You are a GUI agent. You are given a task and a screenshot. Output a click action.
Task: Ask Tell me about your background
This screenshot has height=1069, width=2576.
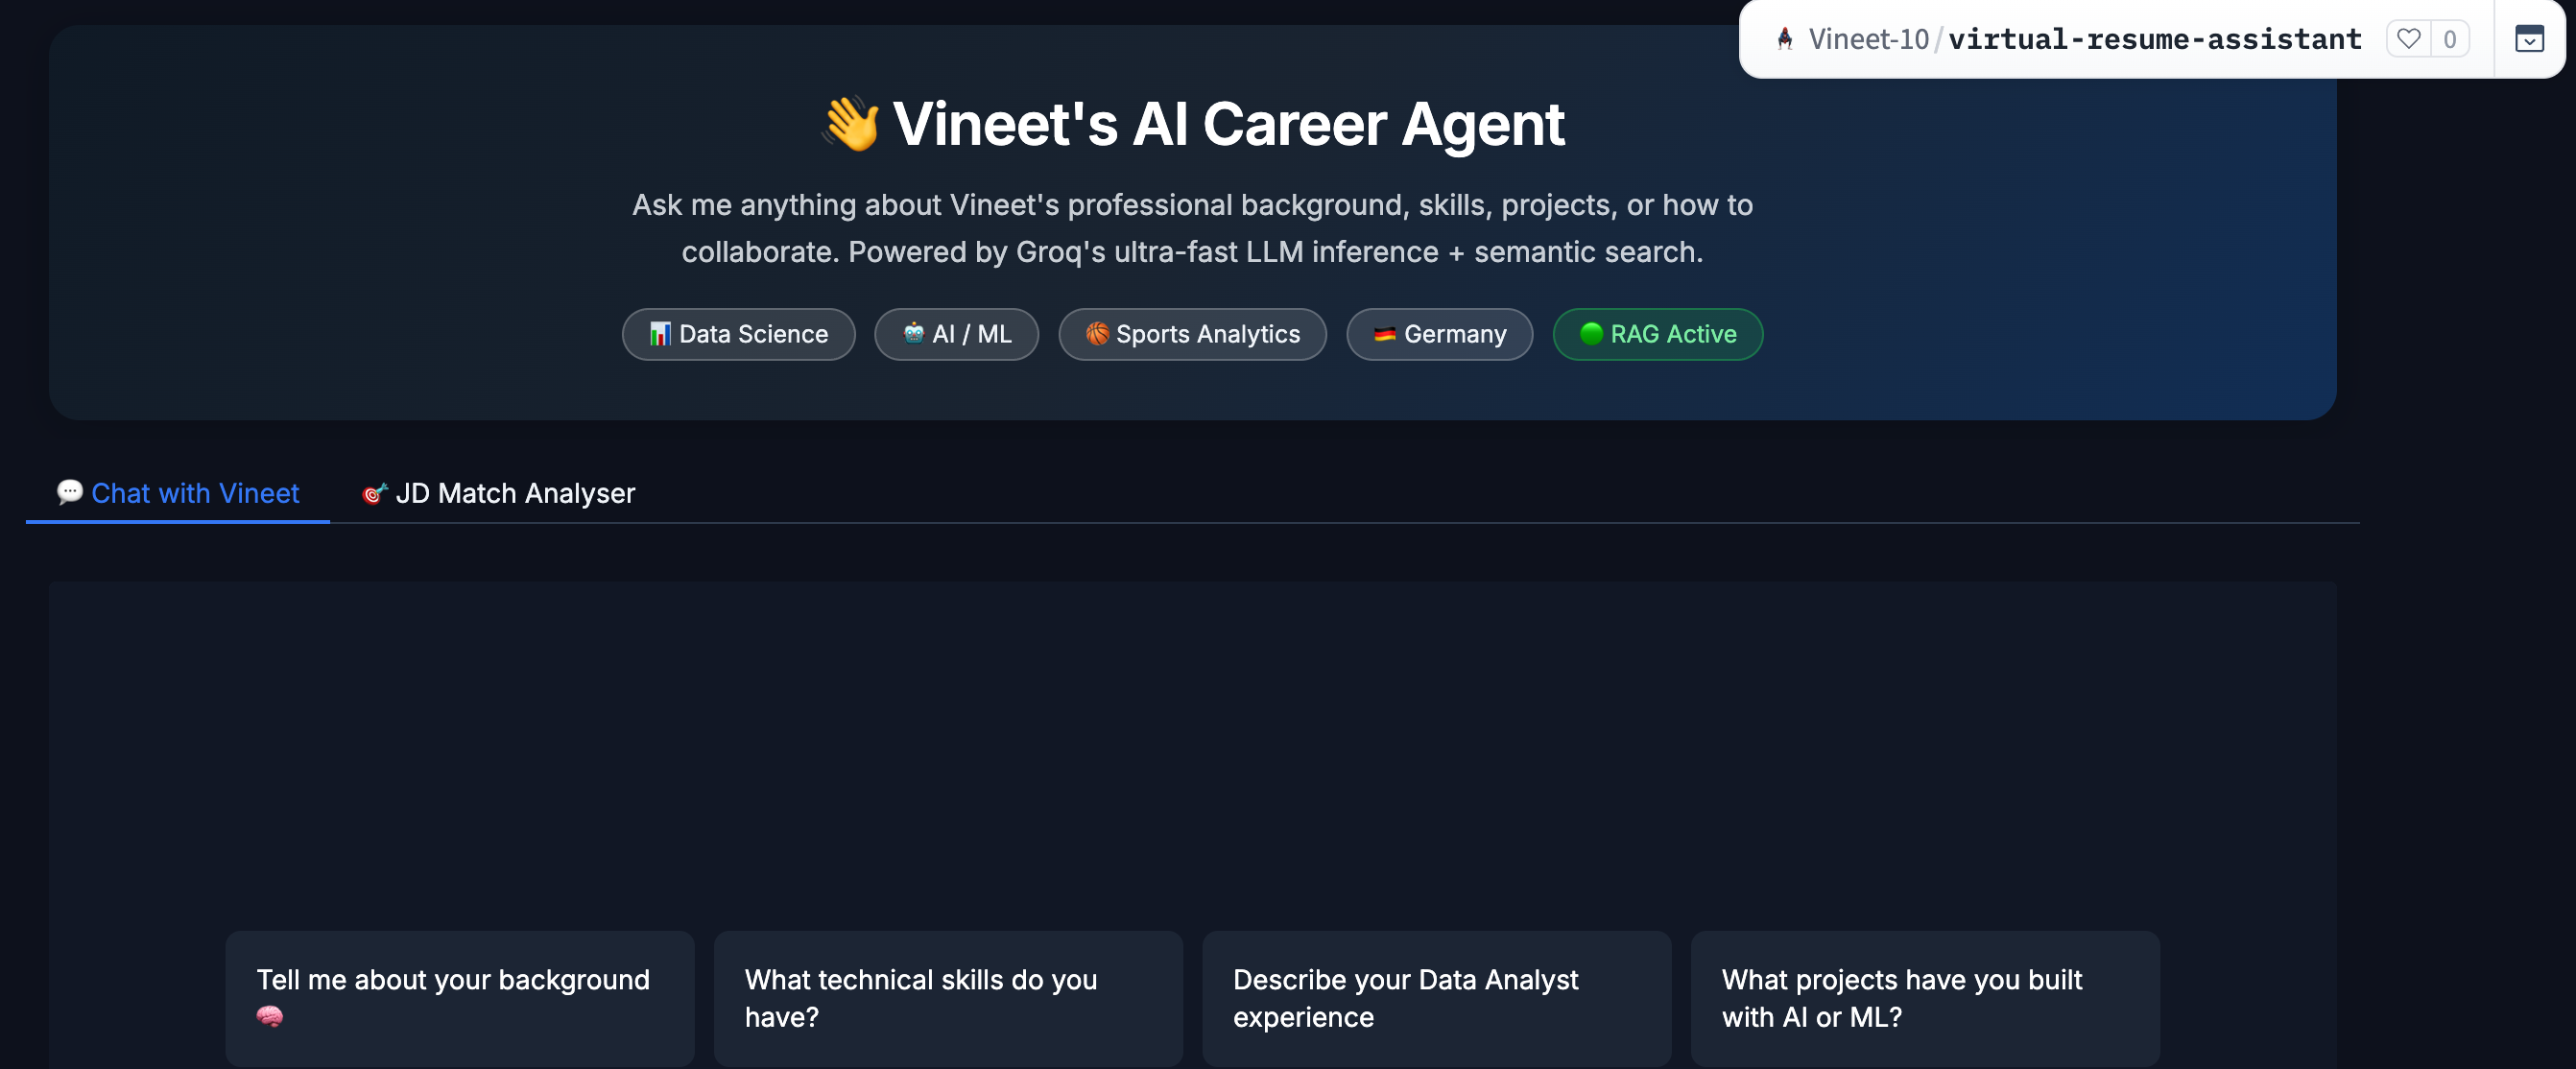tap(459, 998)
